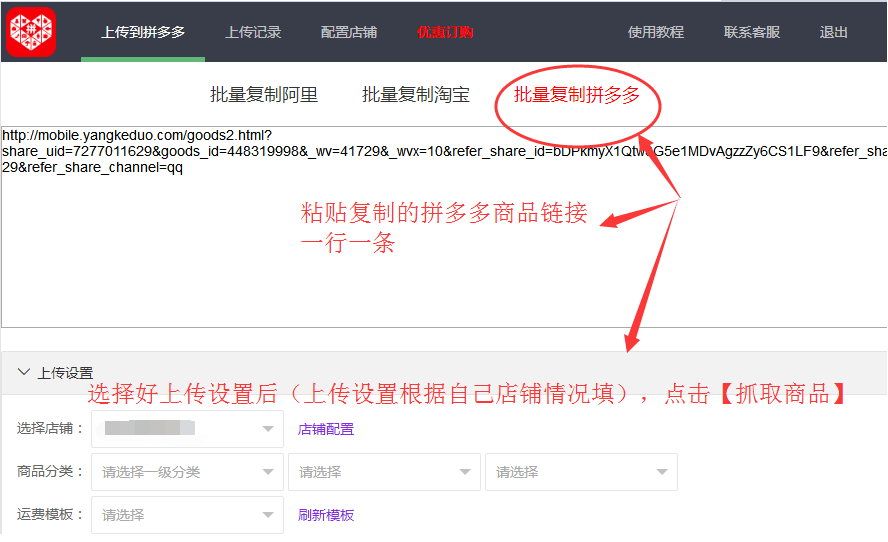
Task: Open the 上传到拼多多 tab
Action: 143,32
